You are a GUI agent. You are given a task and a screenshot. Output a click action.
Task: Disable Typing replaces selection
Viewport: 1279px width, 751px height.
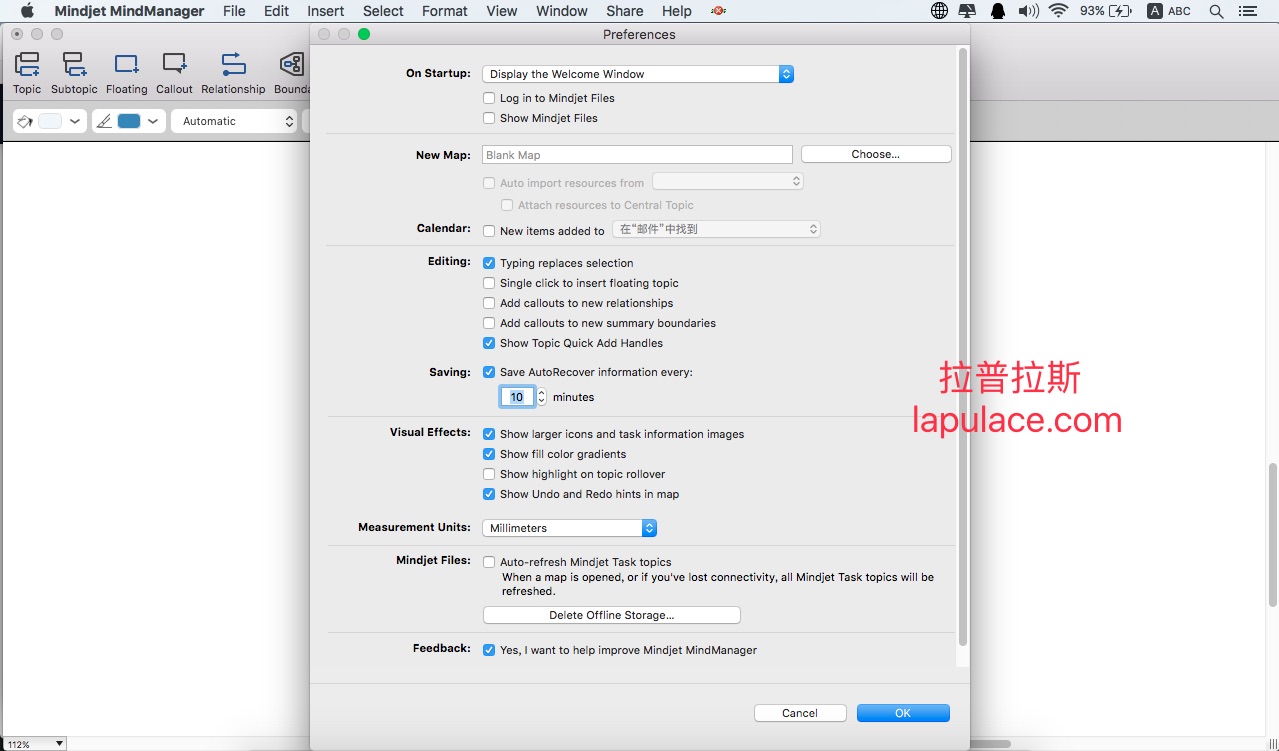489,263
